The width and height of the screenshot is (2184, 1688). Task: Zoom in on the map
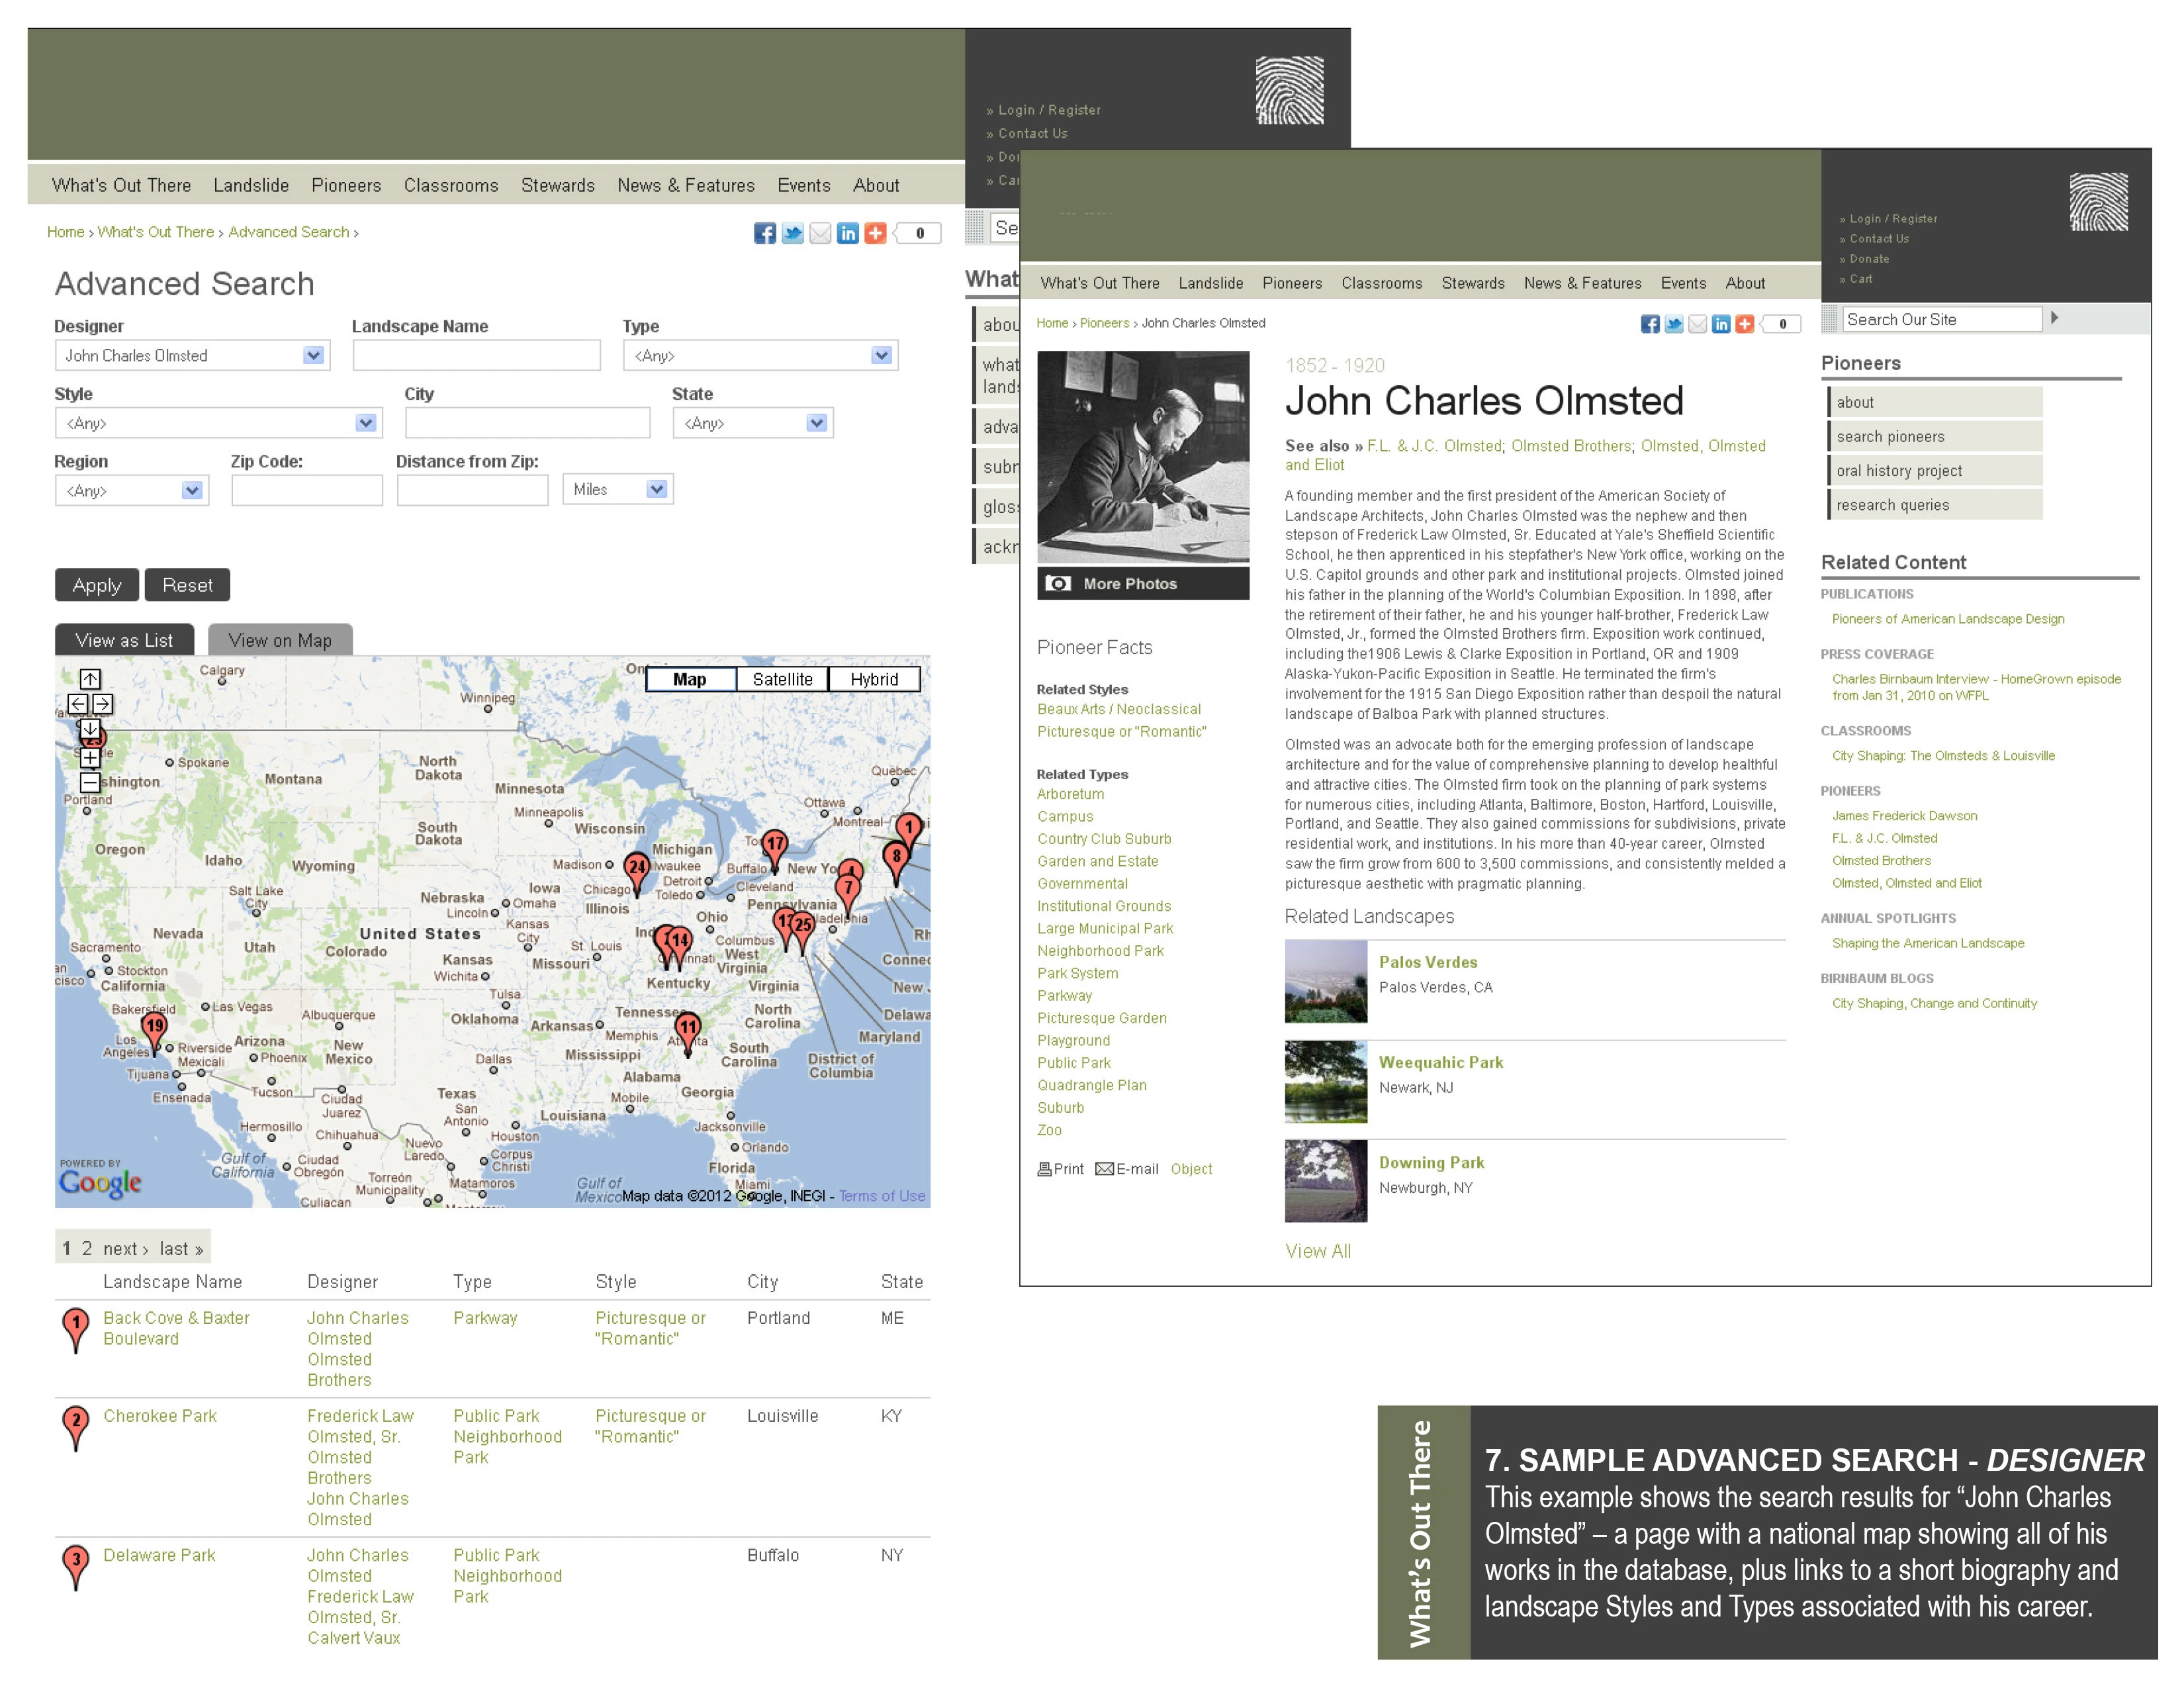coord(90,758)
